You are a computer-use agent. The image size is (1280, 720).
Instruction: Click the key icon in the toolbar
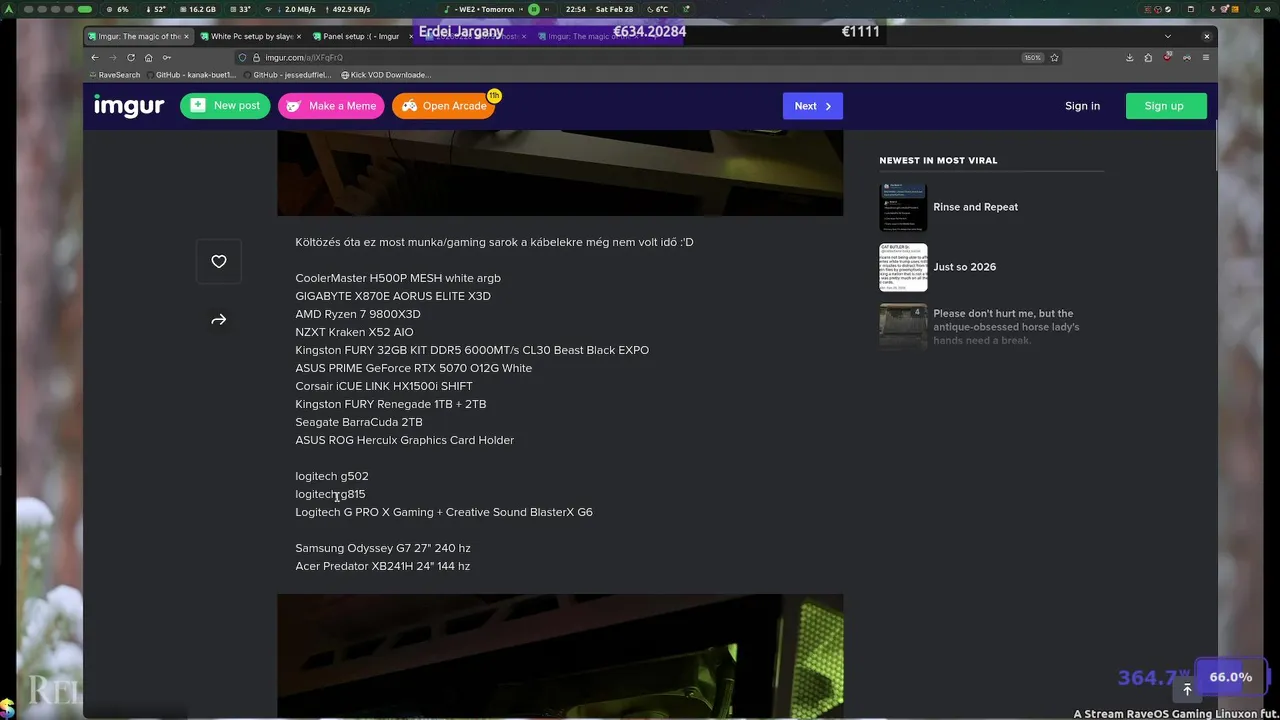[x=167, y=58]
